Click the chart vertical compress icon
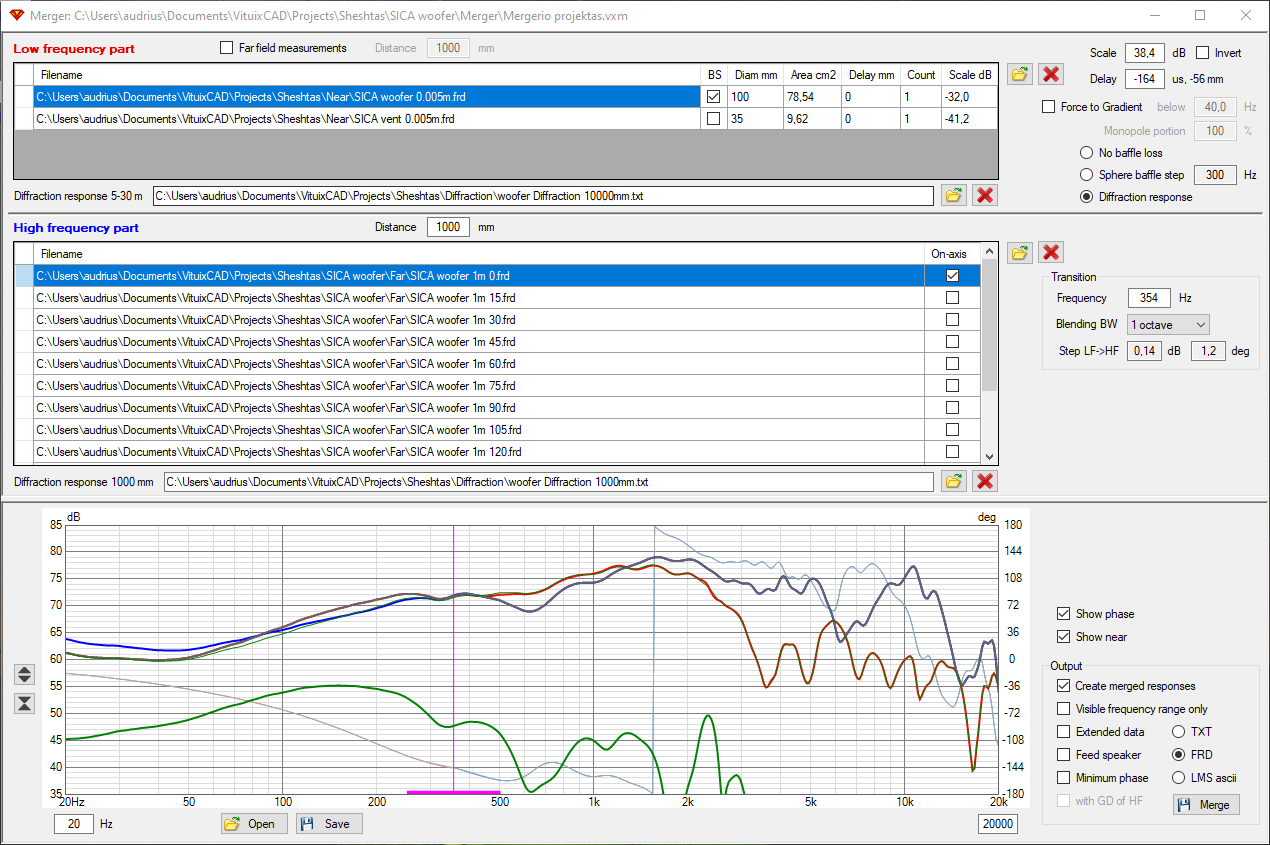The height and width of the screenshot is (845, 1270). (25, 703)
